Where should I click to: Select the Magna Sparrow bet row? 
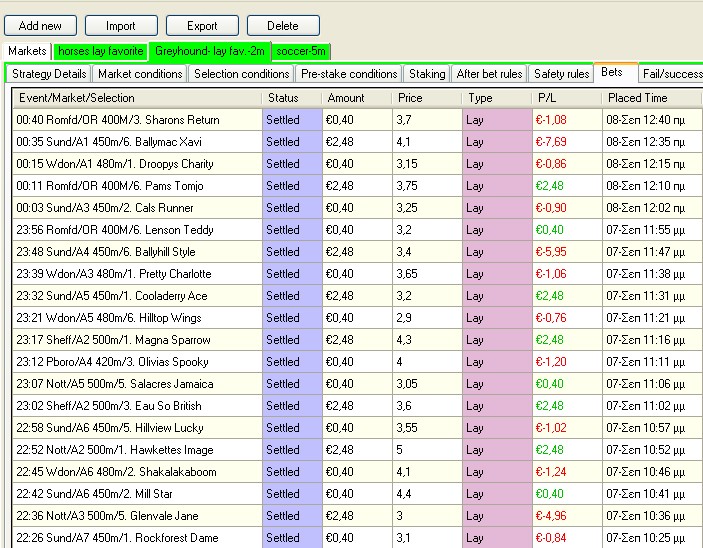[357, 339]
